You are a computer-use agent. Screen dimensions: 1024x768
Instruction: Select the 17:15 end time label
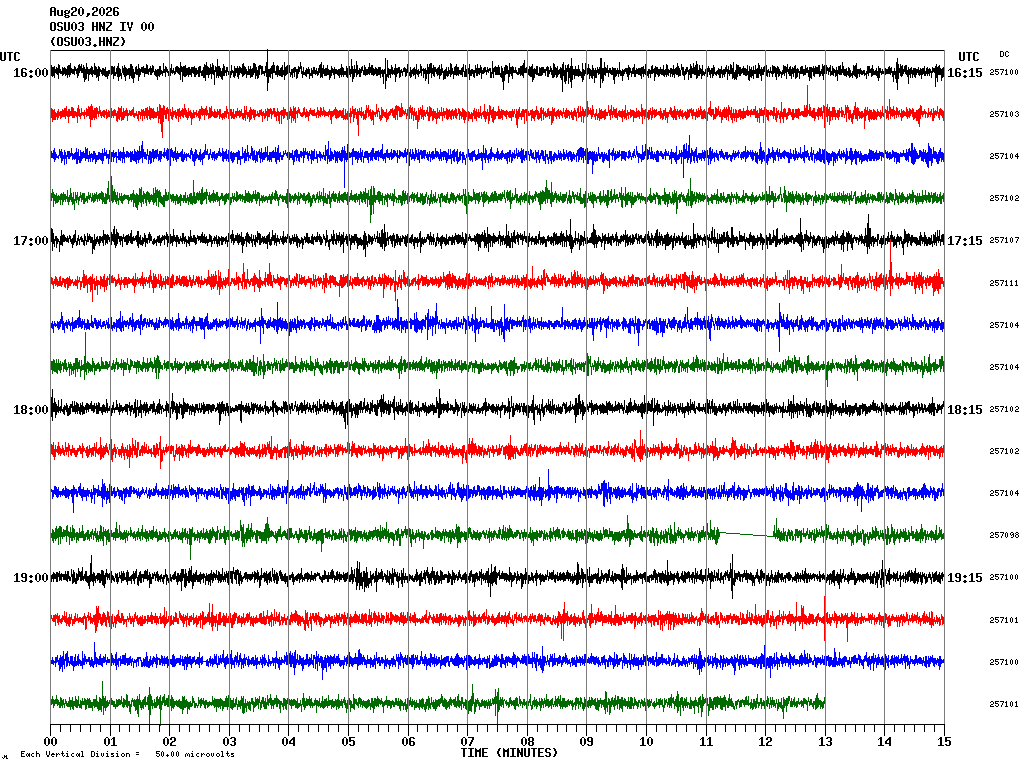965,241
